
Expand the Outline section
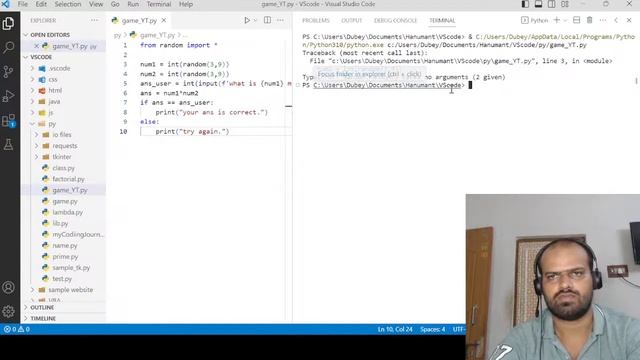[x=42, y=307]
